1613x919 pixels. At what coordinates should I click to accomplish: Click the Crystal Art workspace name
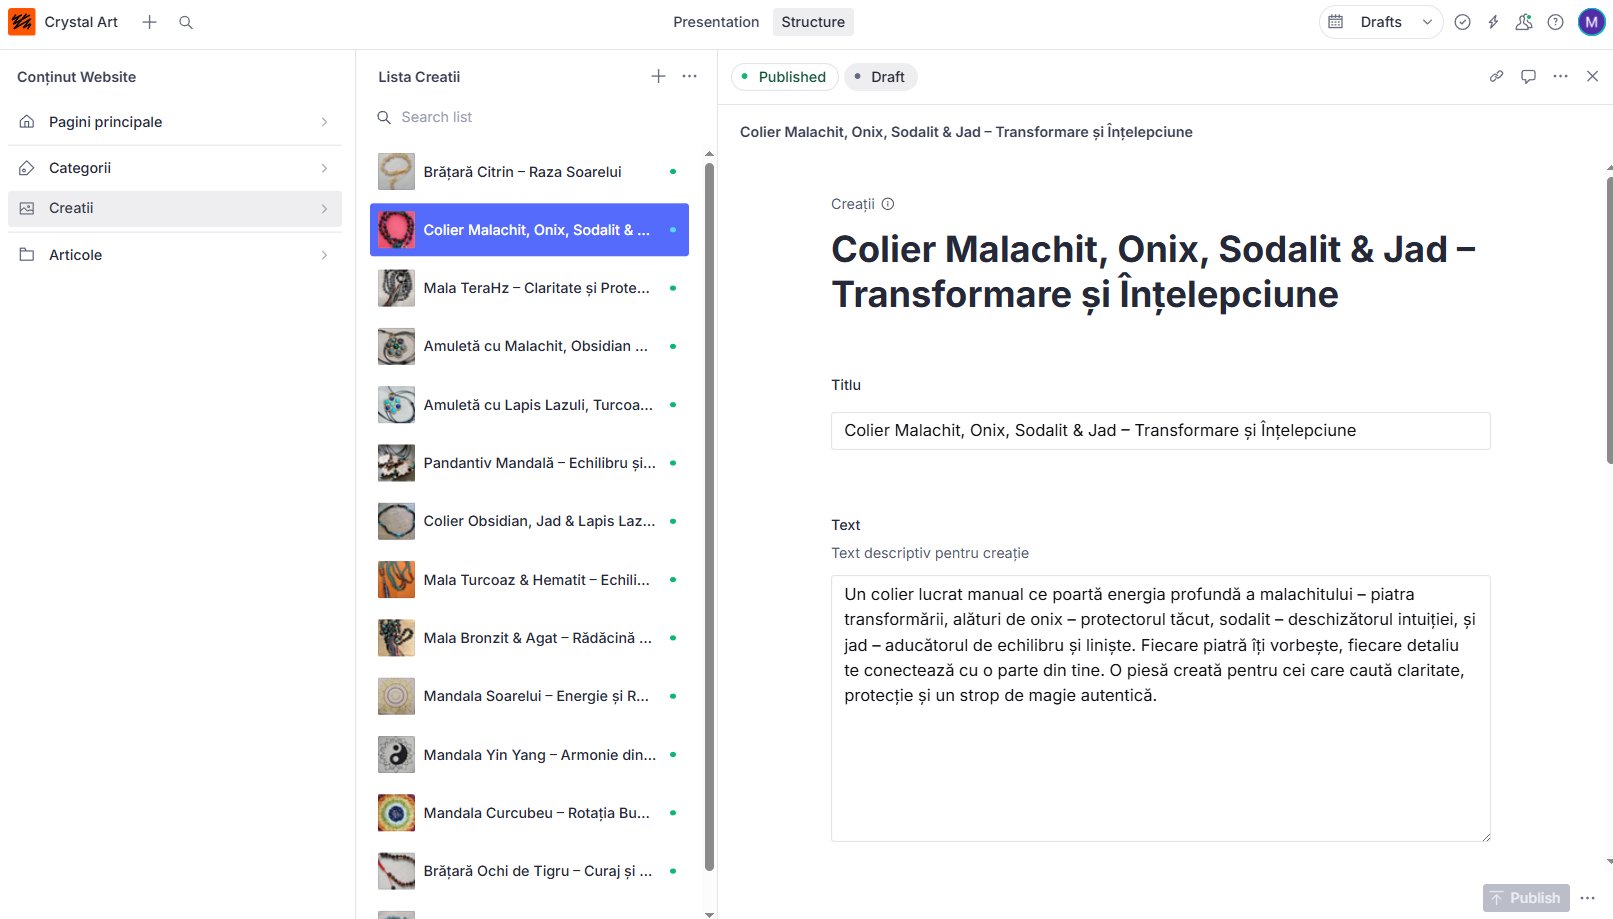pos(81,22)
